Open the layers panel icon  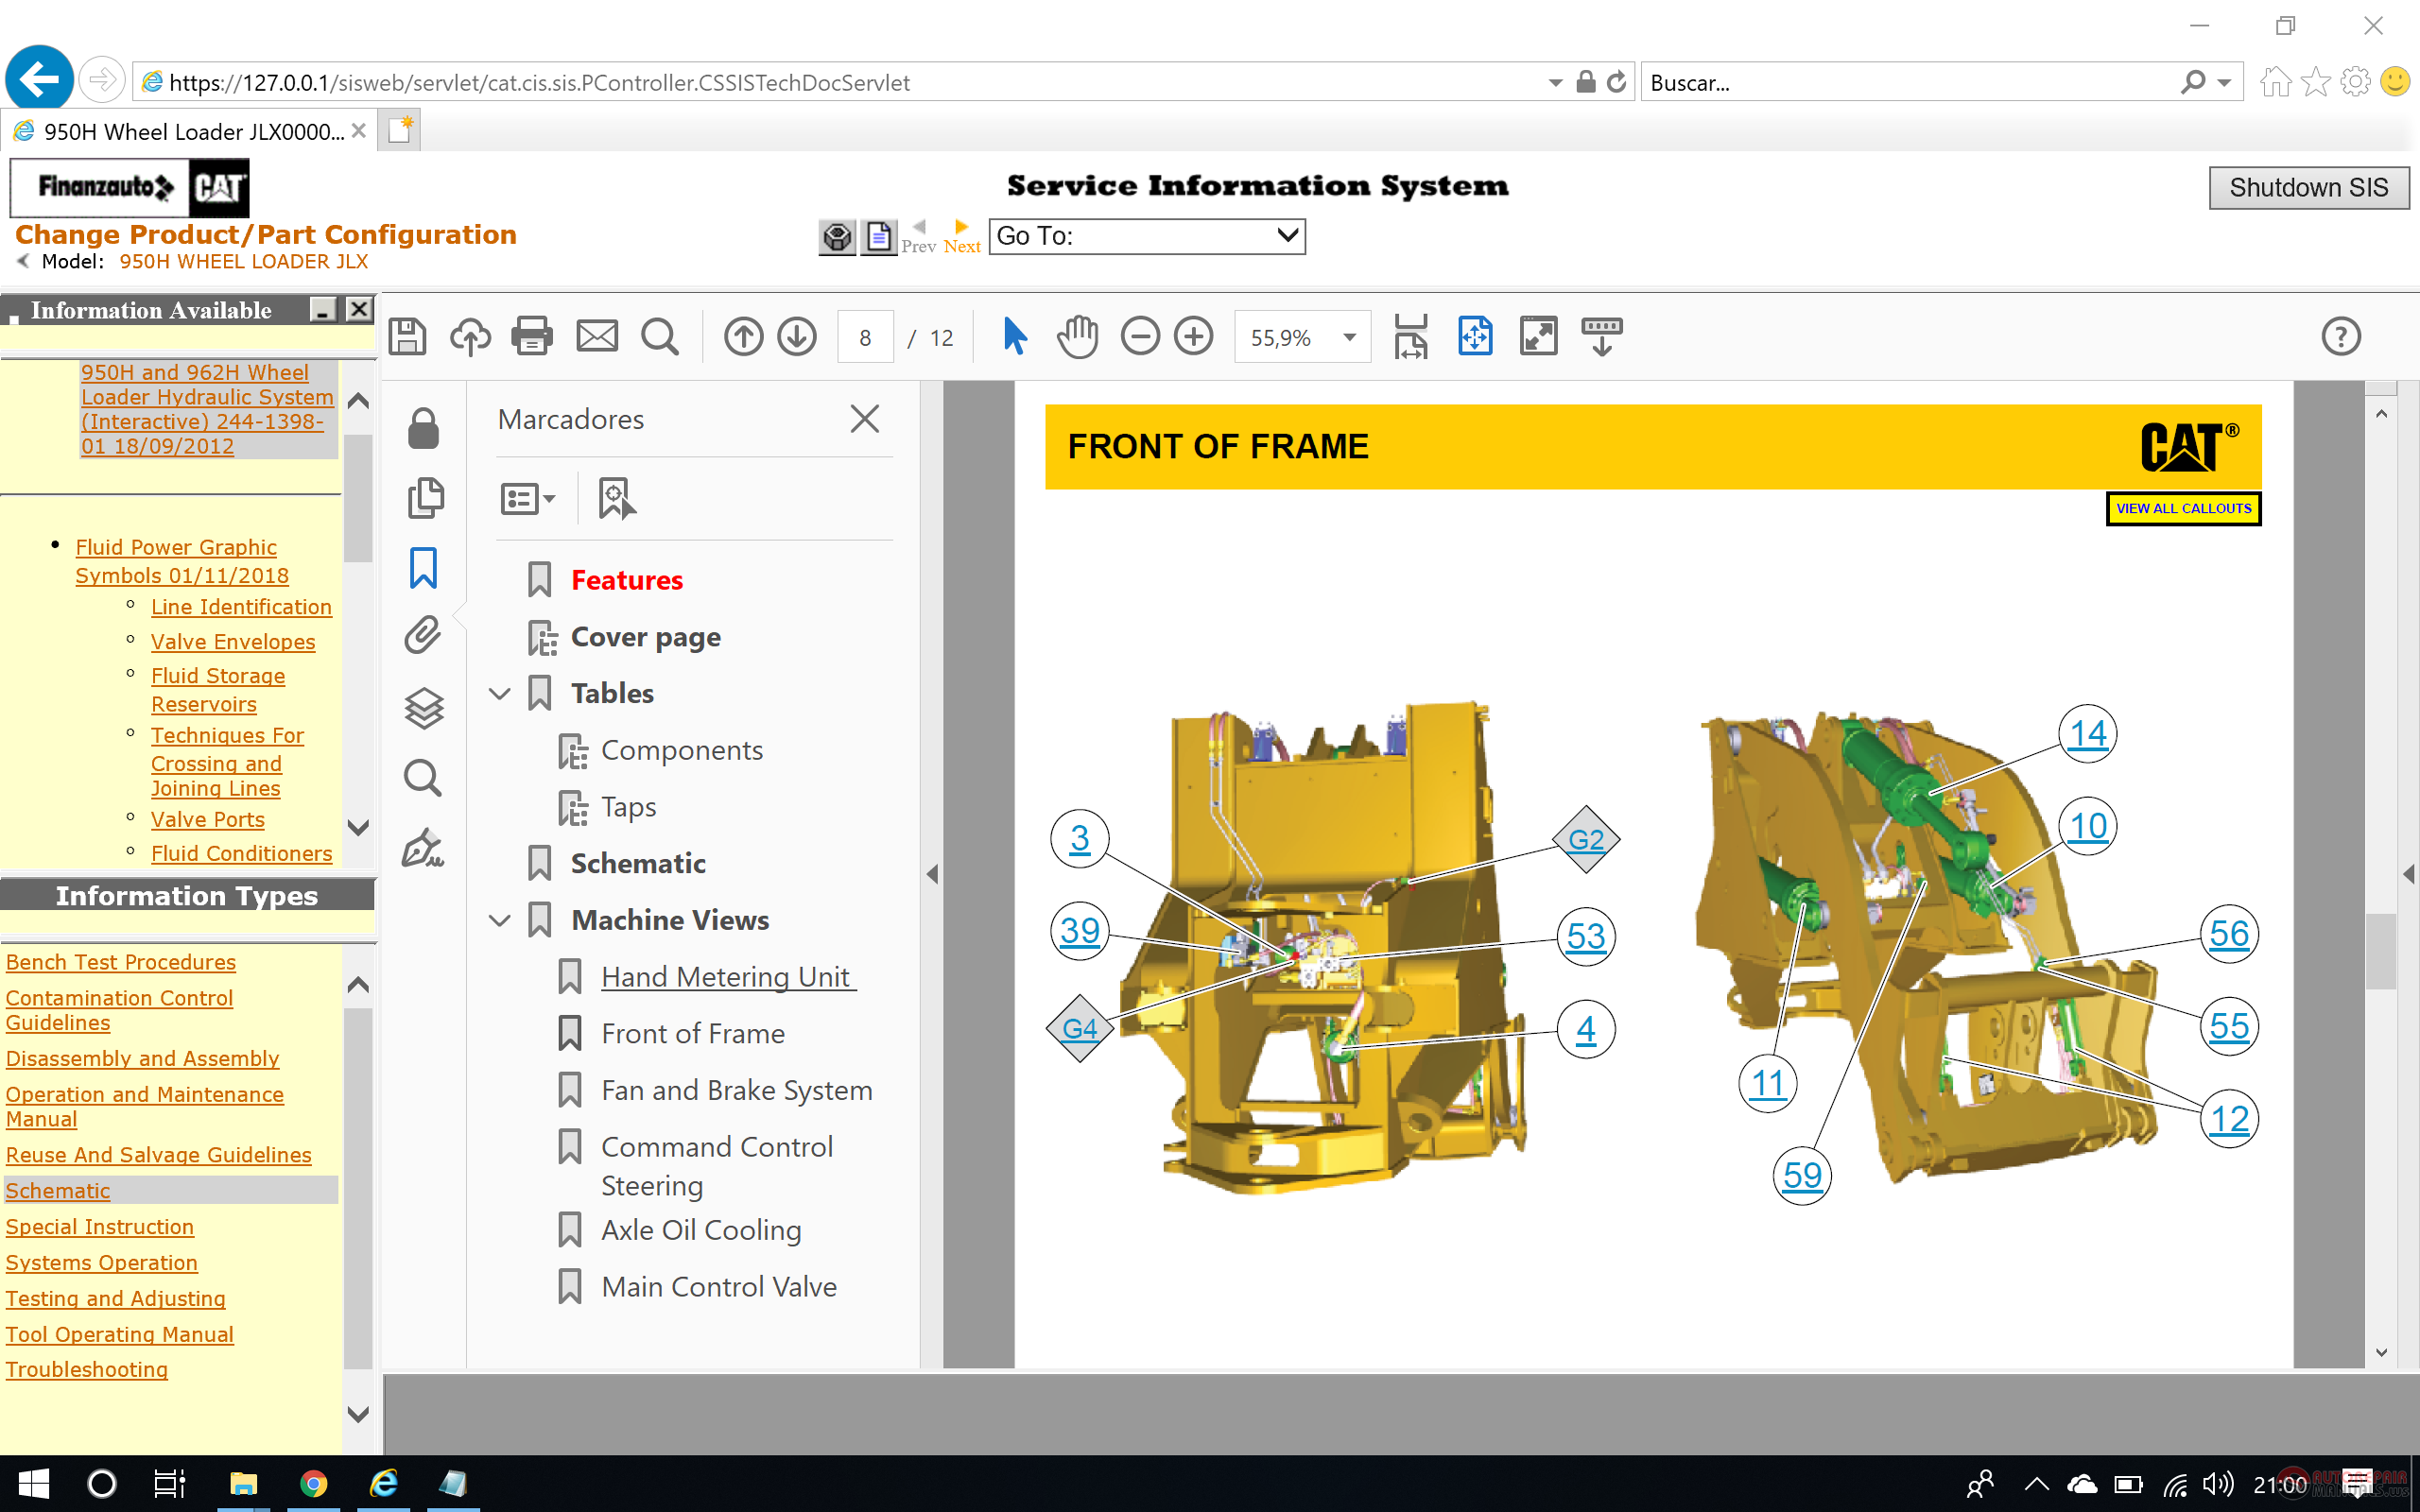pos(424,709)
